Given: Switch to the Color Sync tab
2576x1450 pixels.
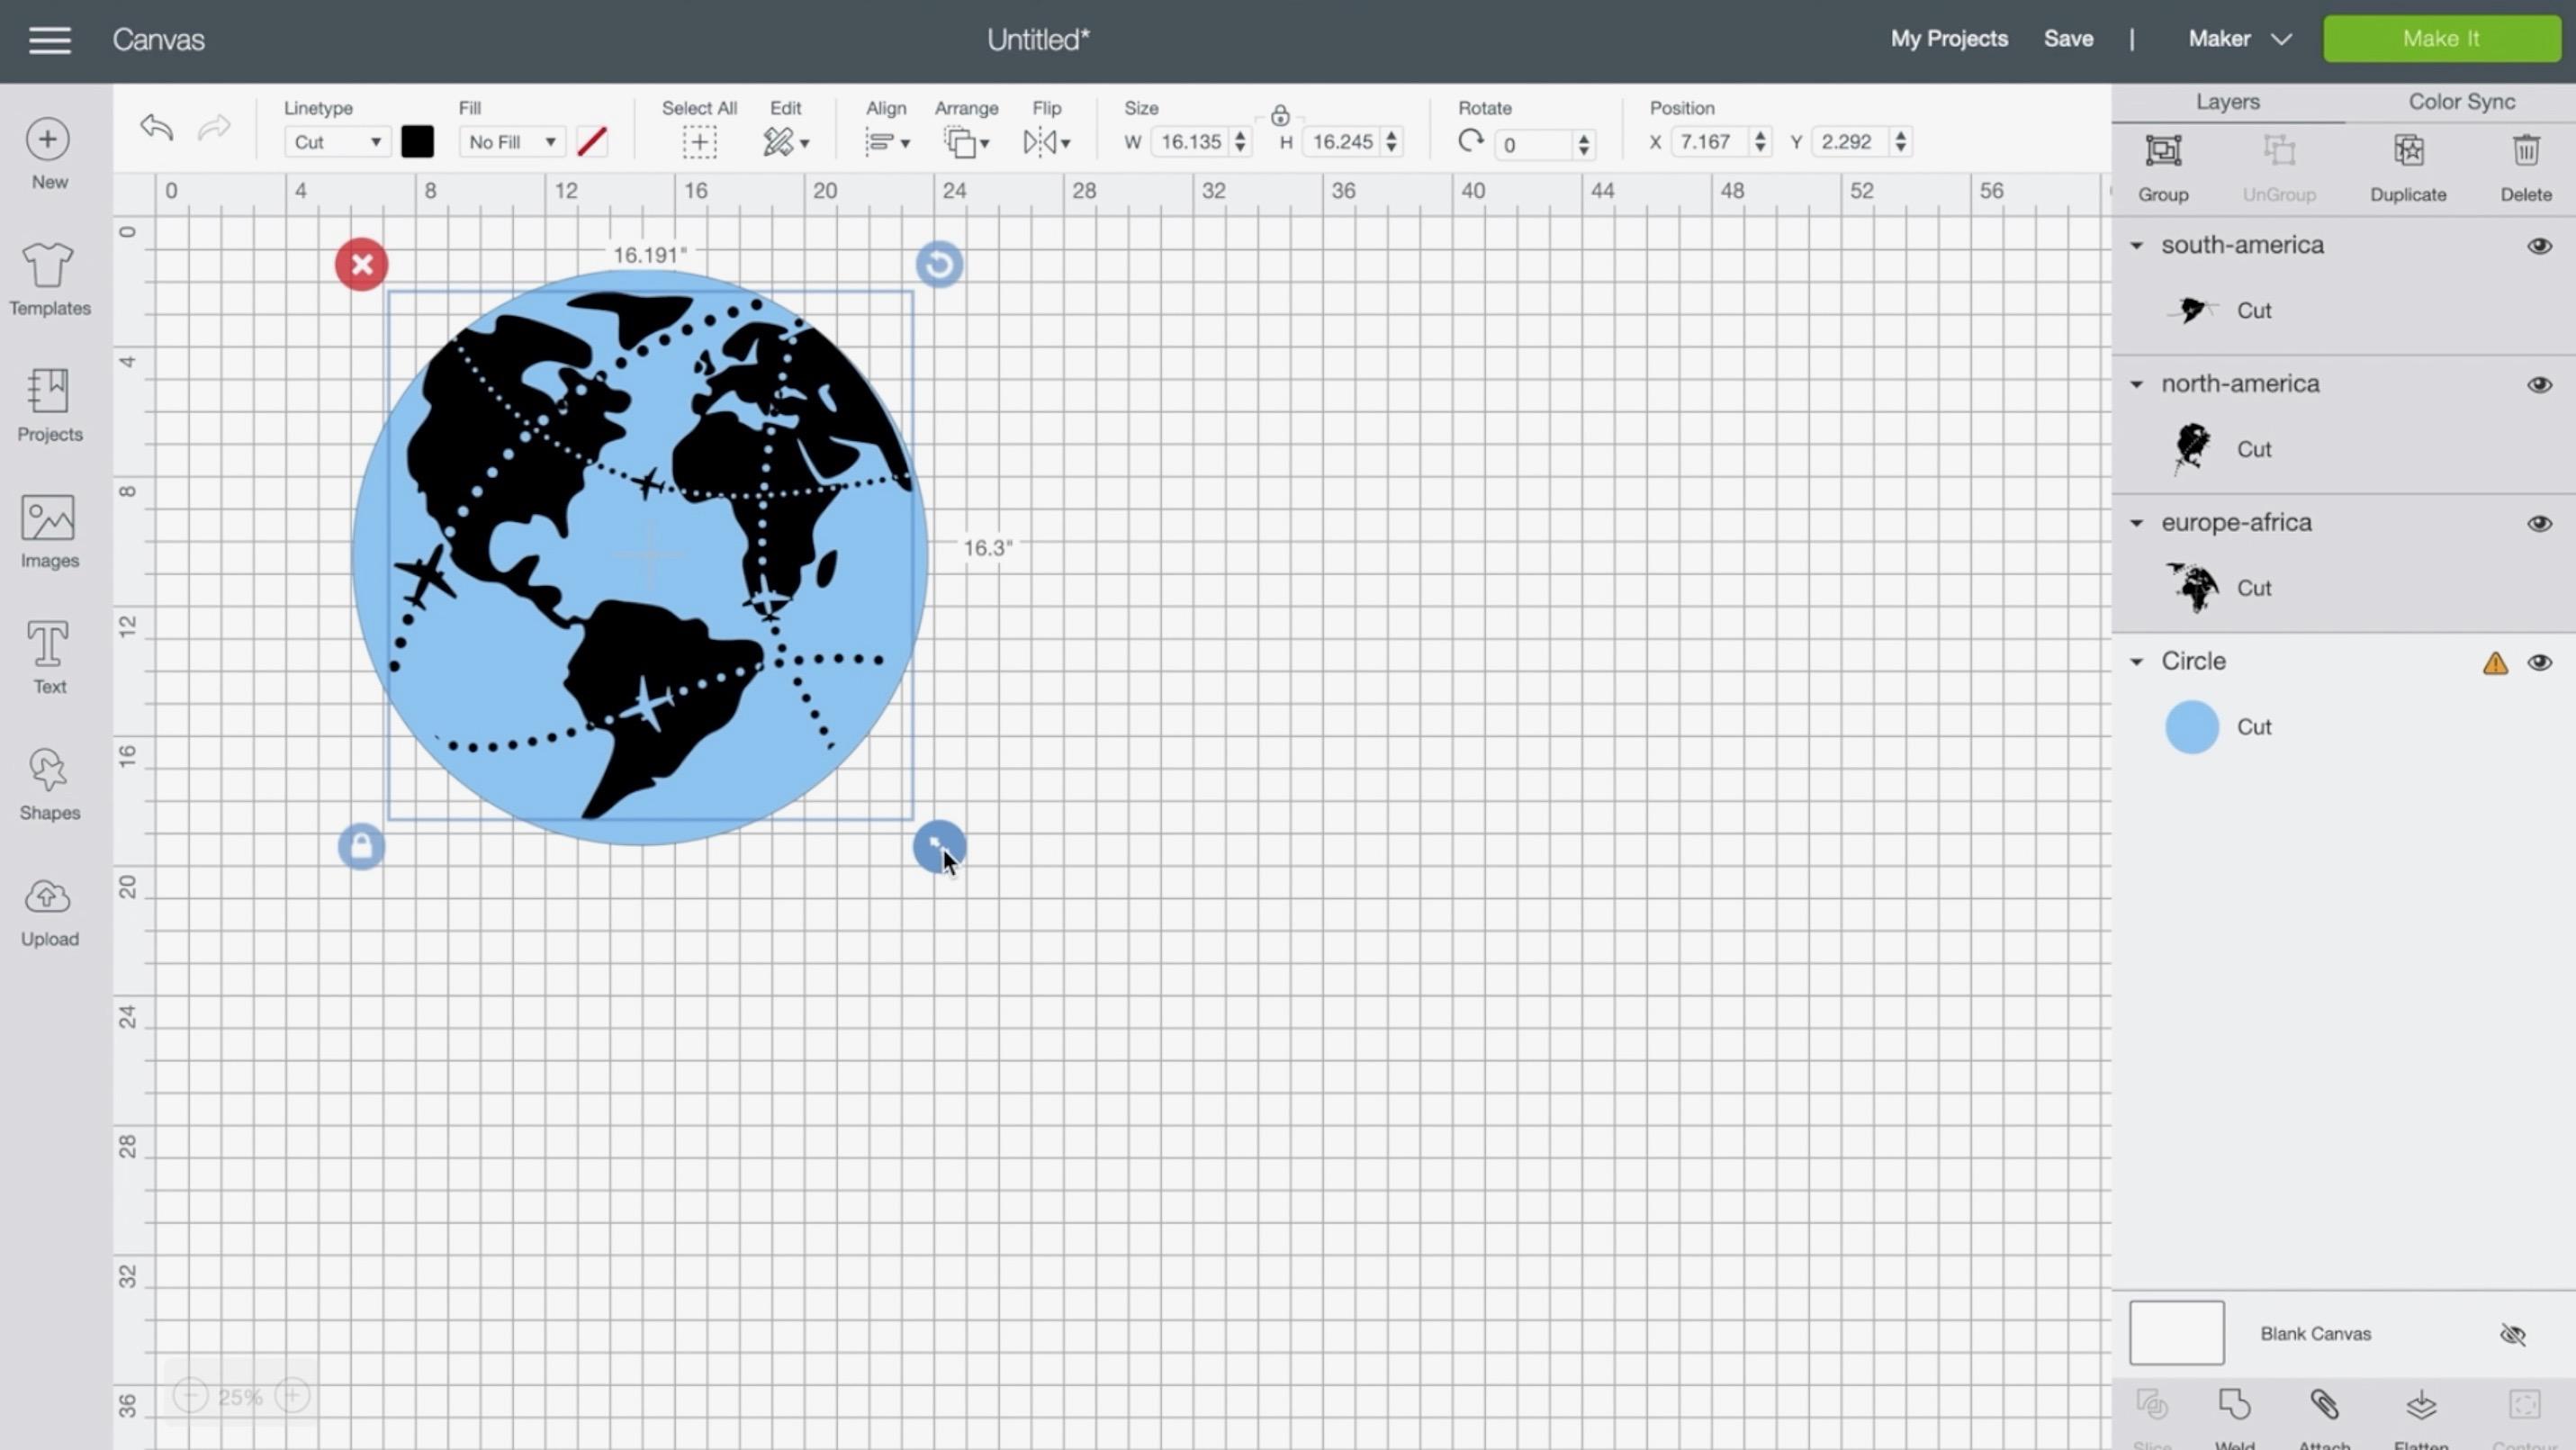Looking at the screenshot, I should pyautogui.click(x=2461, y=101).
